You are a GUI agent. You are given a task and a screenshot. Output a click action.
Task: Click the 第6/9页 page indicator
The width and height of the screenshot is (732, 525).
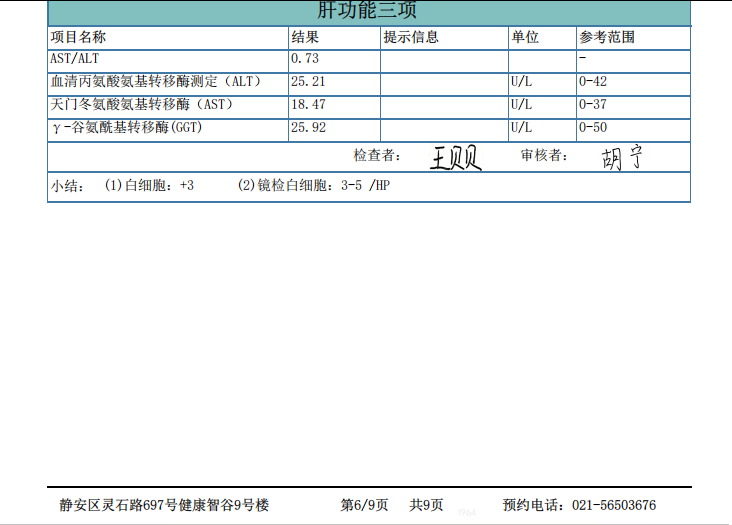(364, 505)
